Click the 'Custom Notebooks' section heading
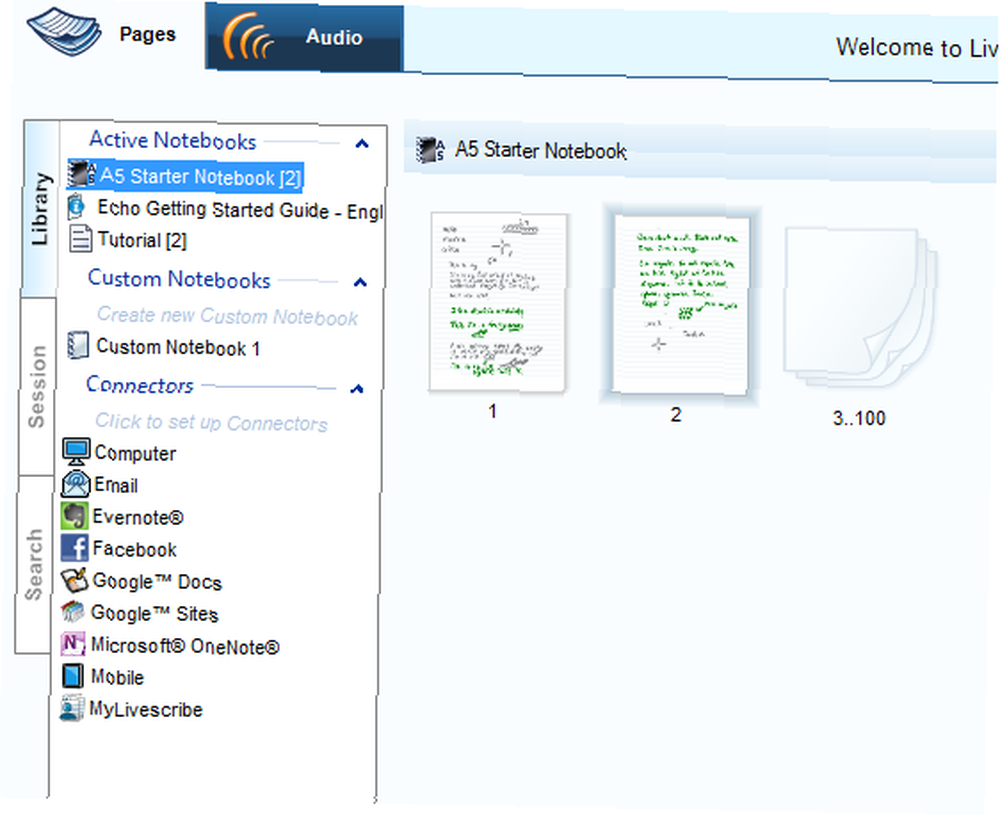 click(x=179, y=279)
